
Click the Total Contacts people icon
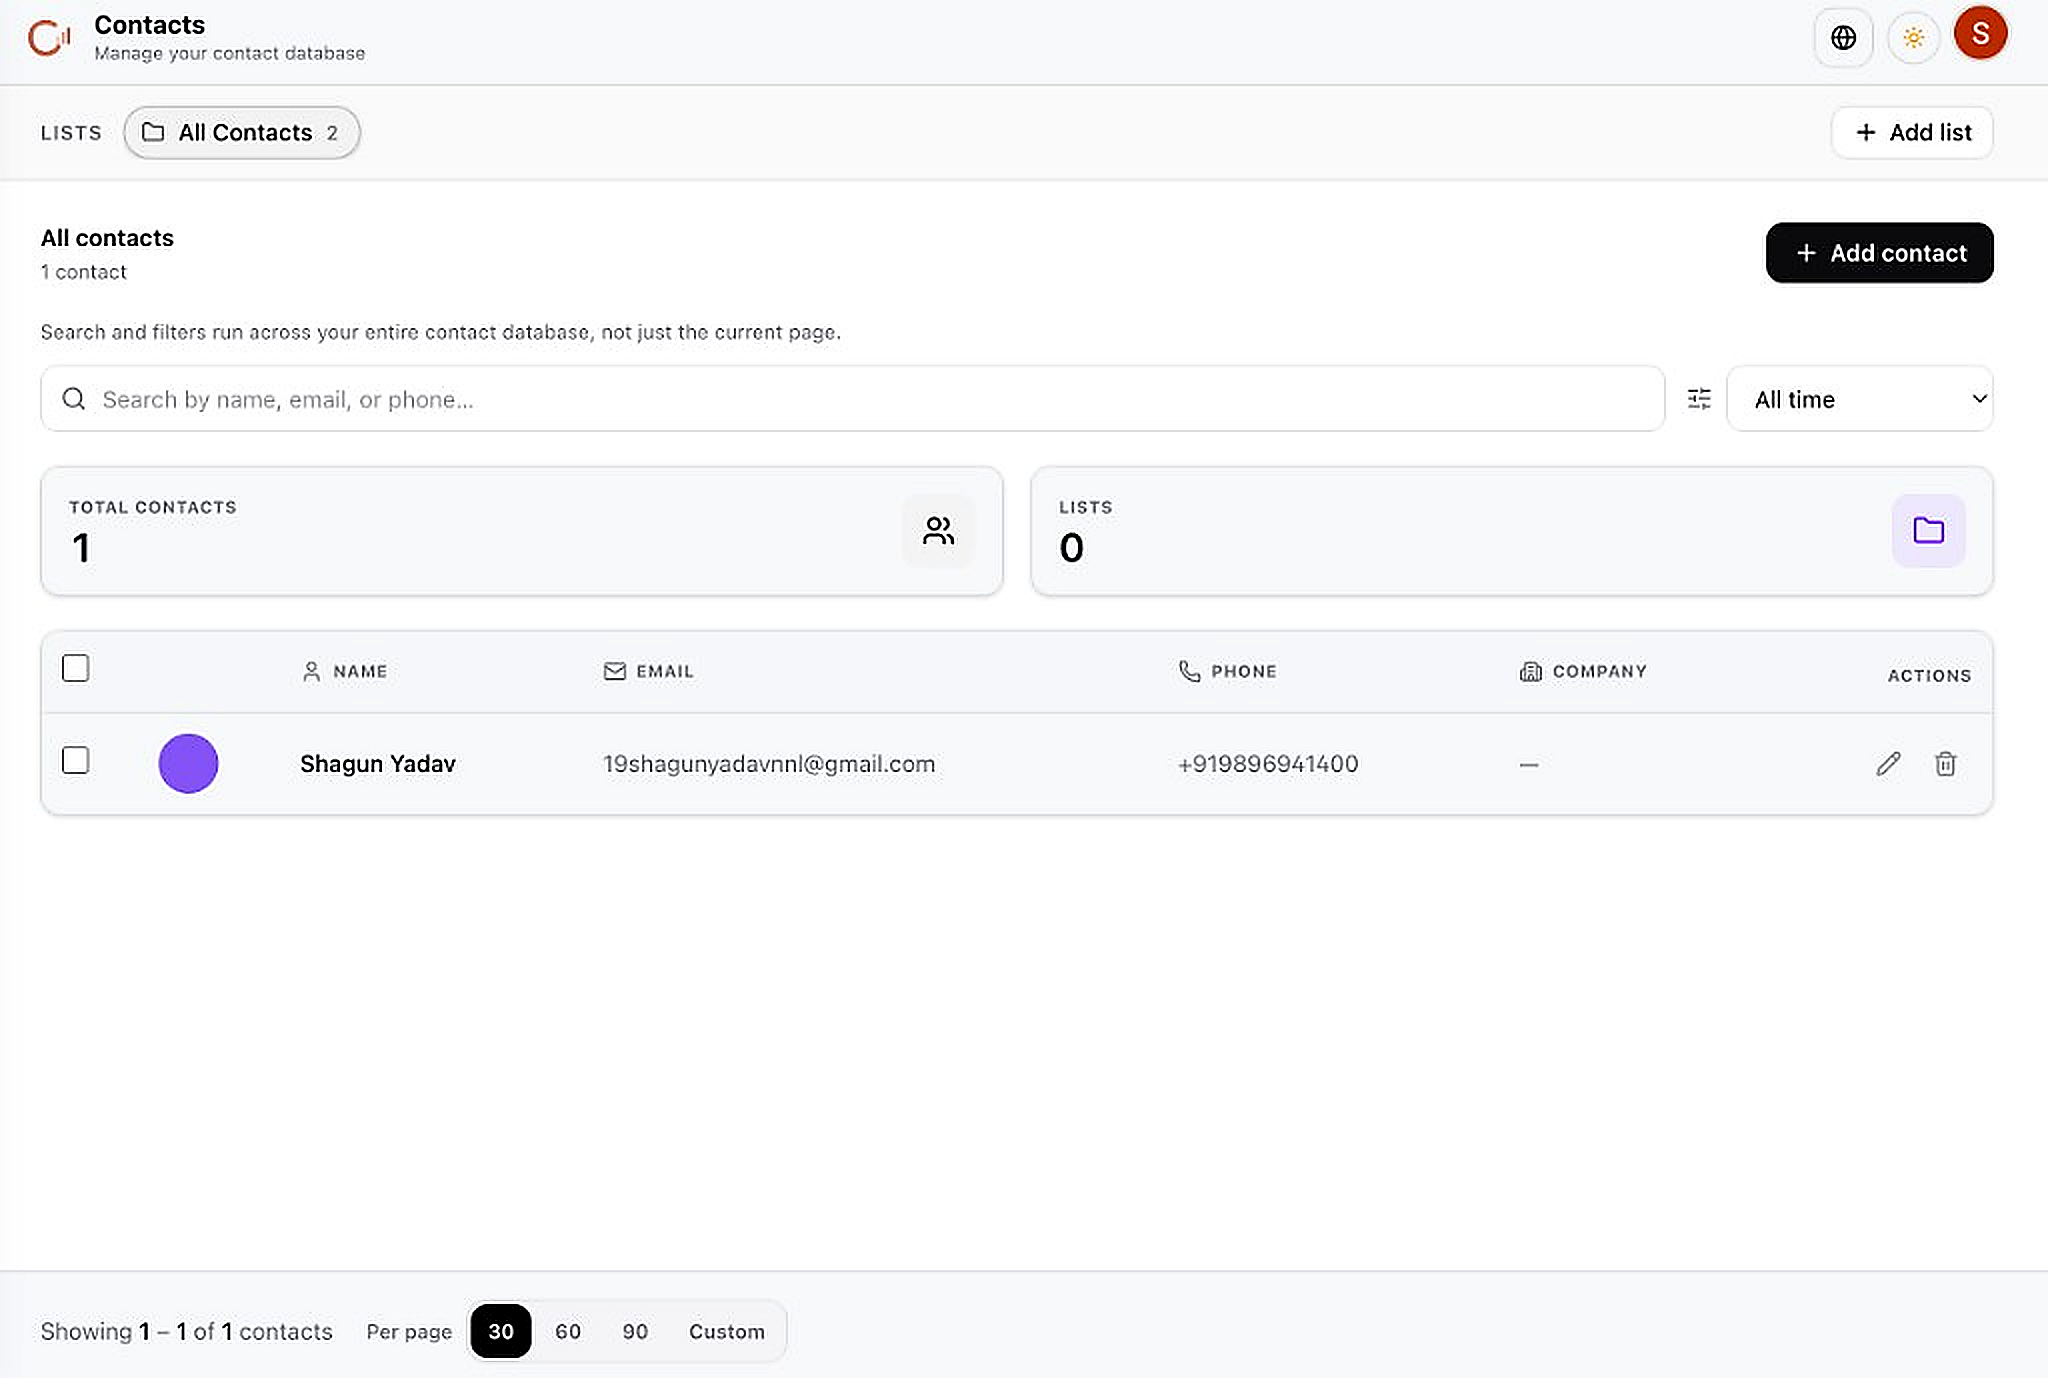pyautogui.click(x=938, y=530)
